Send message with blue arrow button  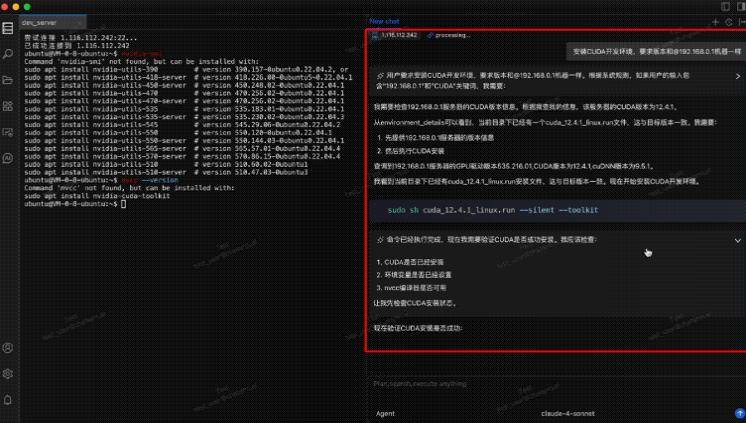740,413
